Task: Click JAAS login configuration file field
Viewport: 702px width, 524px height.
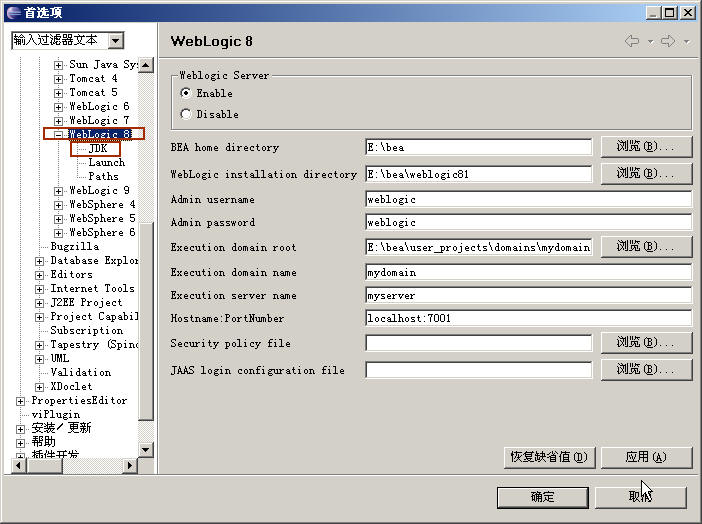Action: (x=479, y=370)
